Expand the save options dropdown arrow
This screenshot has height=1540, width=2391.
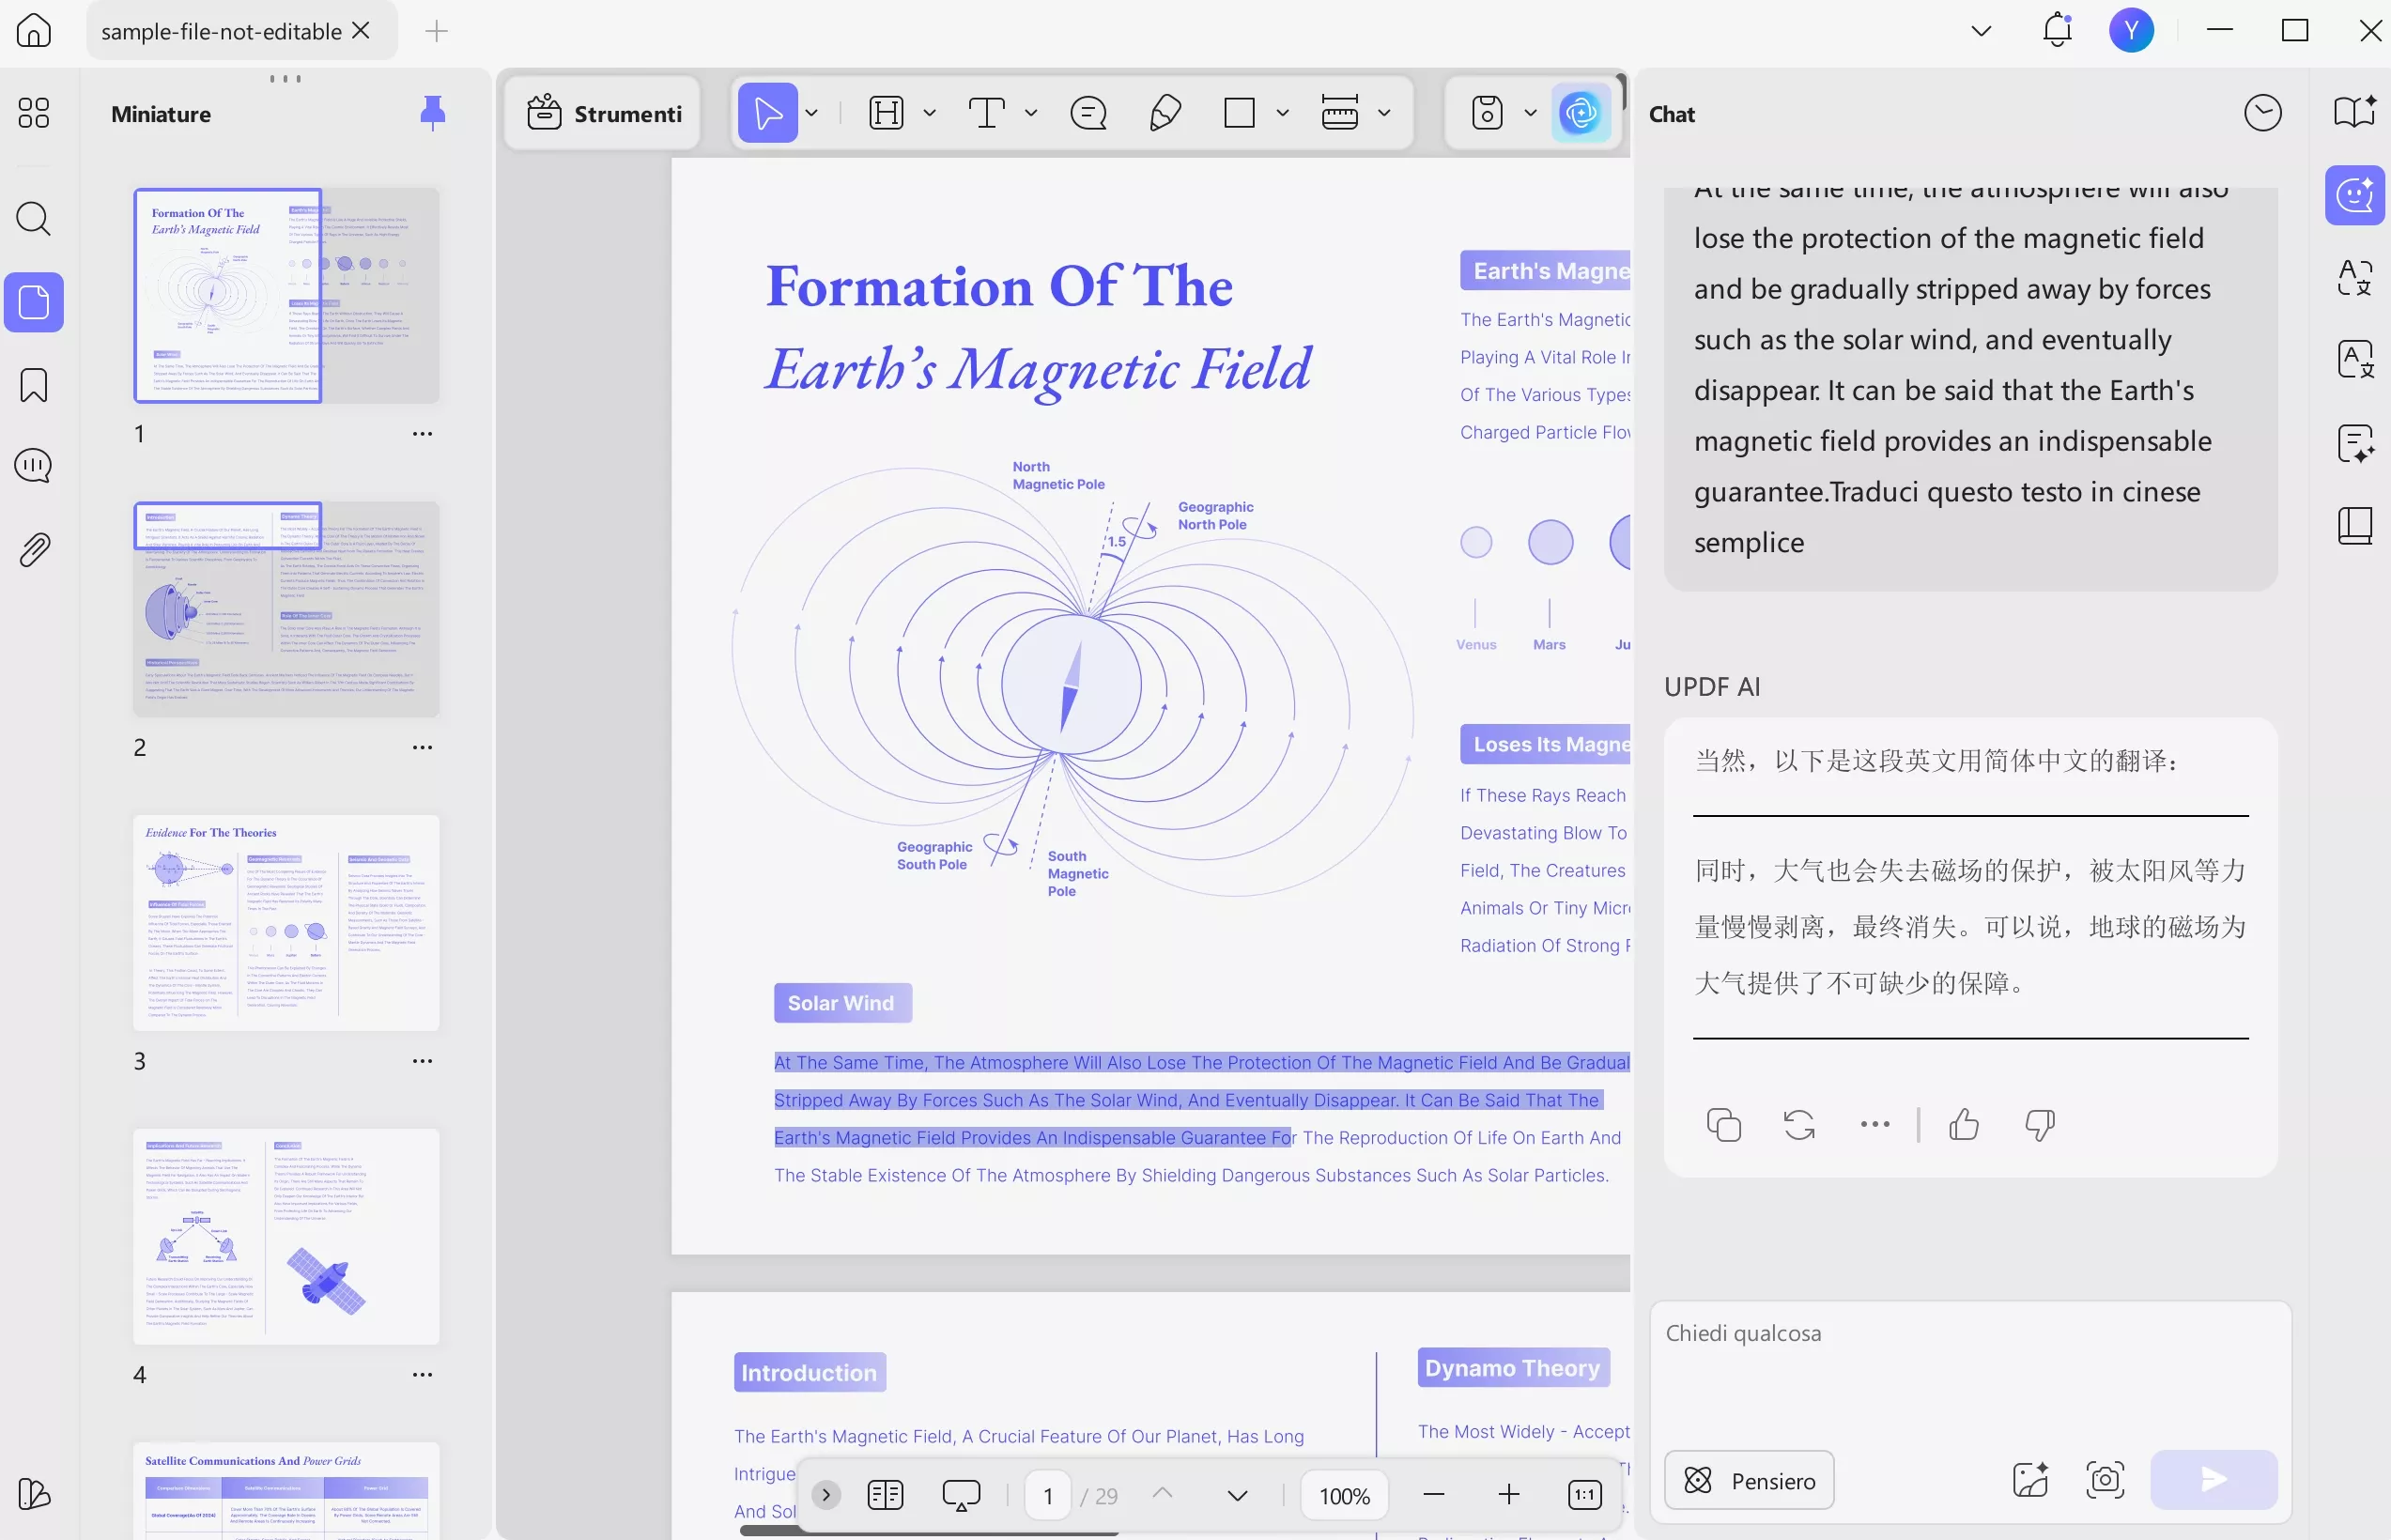pyautogui.click(x=1530, y=113)
